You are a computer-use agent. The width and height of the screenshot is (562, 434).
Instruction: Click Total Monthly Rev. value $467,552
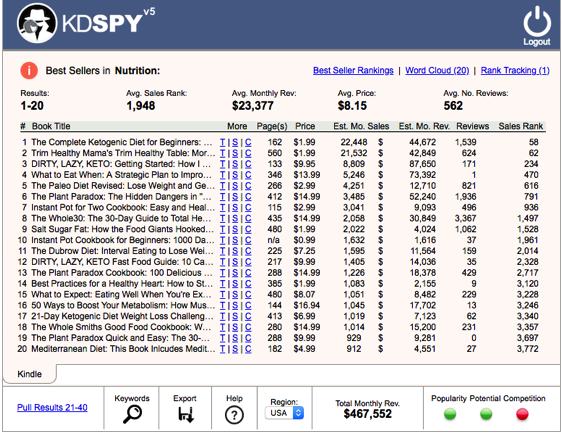(x=367, y=414)
